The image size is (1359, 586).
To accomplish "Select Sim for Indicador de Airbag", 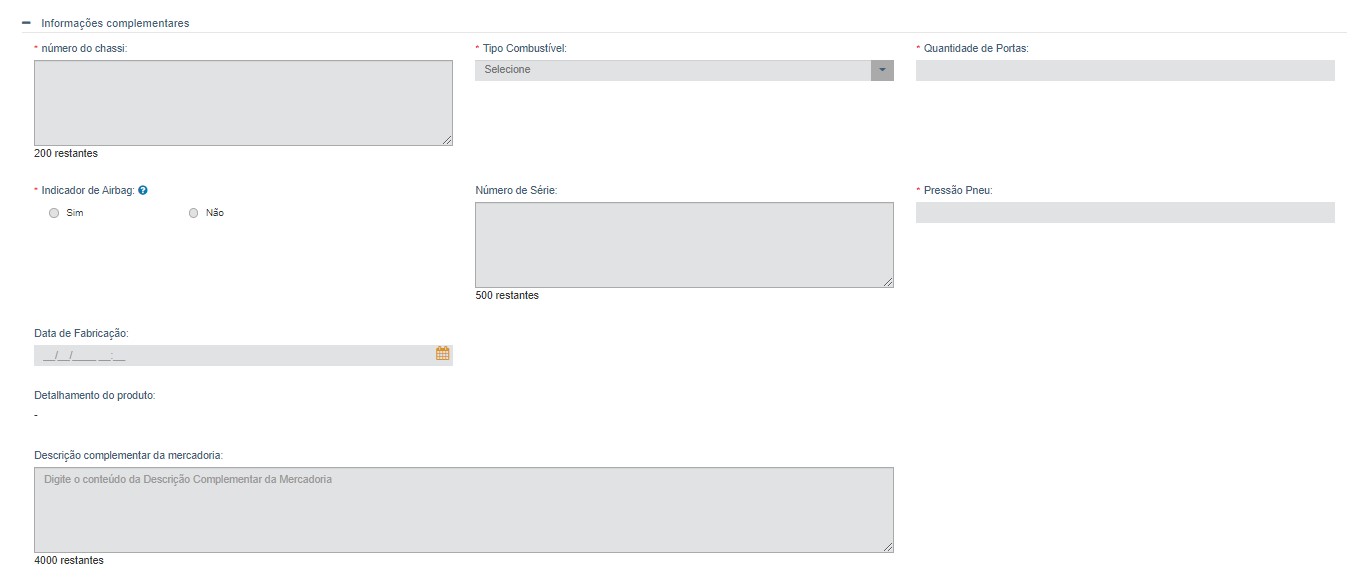I will click(x=54, y=213).
